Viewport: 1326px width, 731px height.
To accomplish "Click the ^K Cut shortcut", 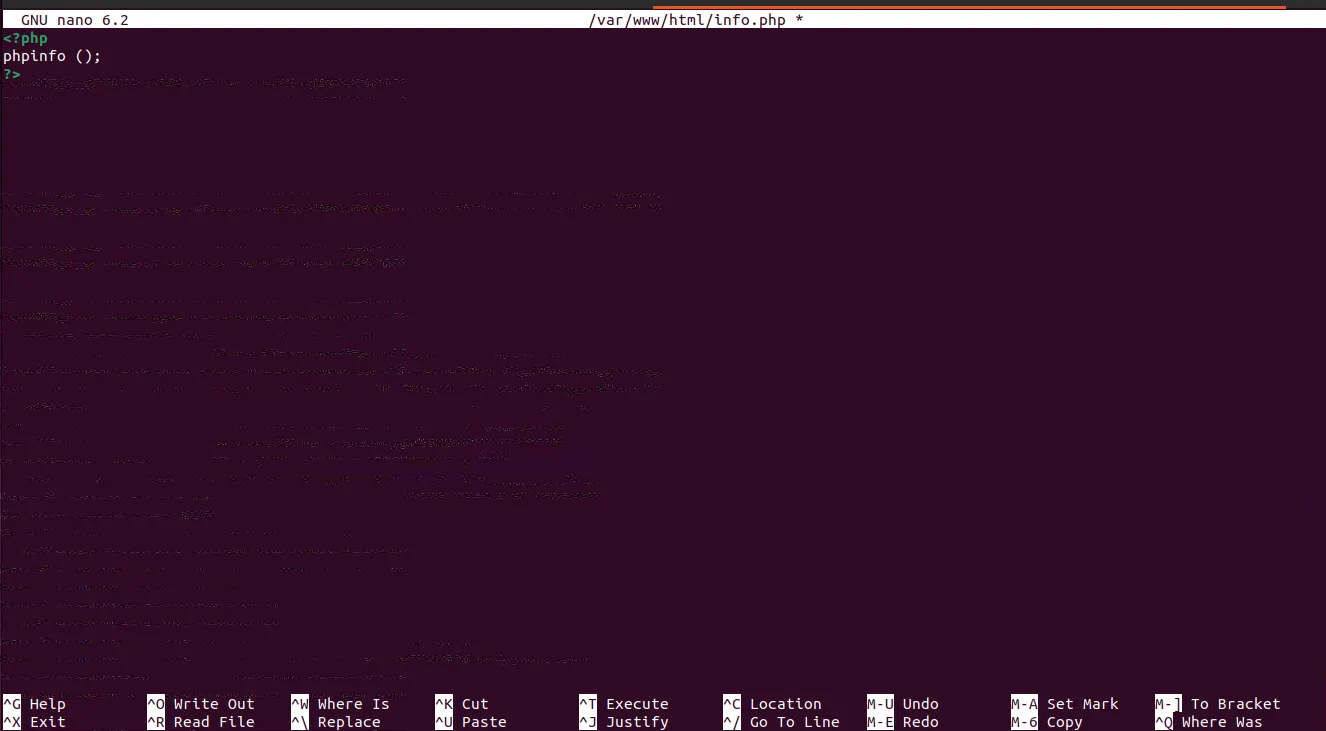I will click(462, 704).
